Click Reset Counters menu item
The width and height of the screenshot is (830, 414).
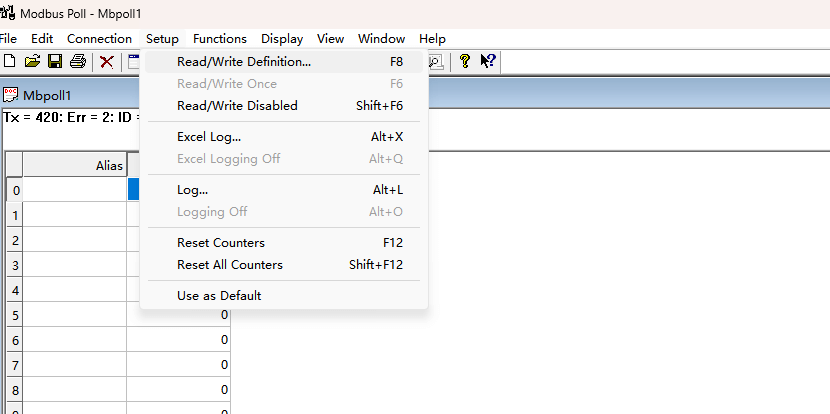[220, 242]
